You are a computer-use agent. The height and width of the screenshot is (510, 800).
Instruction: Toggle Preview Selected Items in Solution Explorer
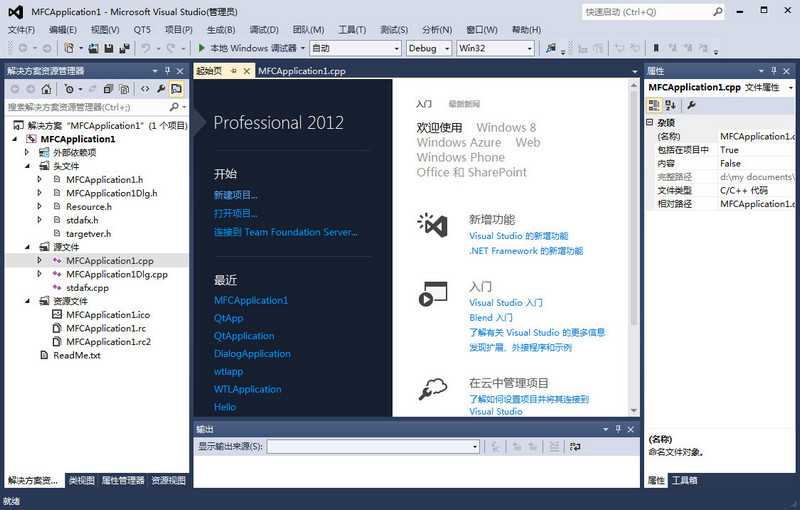click(x=177, y=89)
